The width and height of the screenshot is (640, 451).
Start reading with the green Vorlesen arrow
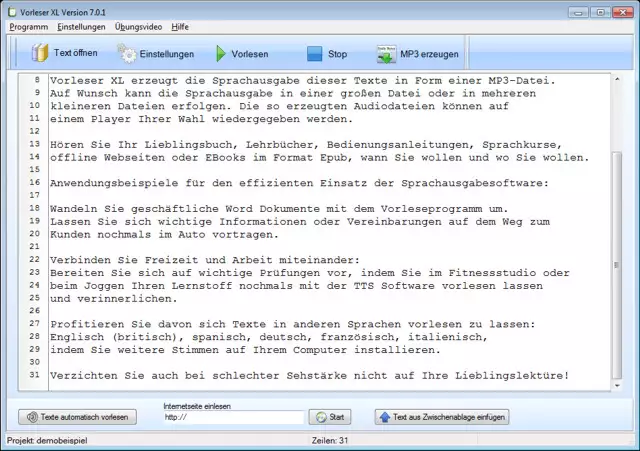220,54
